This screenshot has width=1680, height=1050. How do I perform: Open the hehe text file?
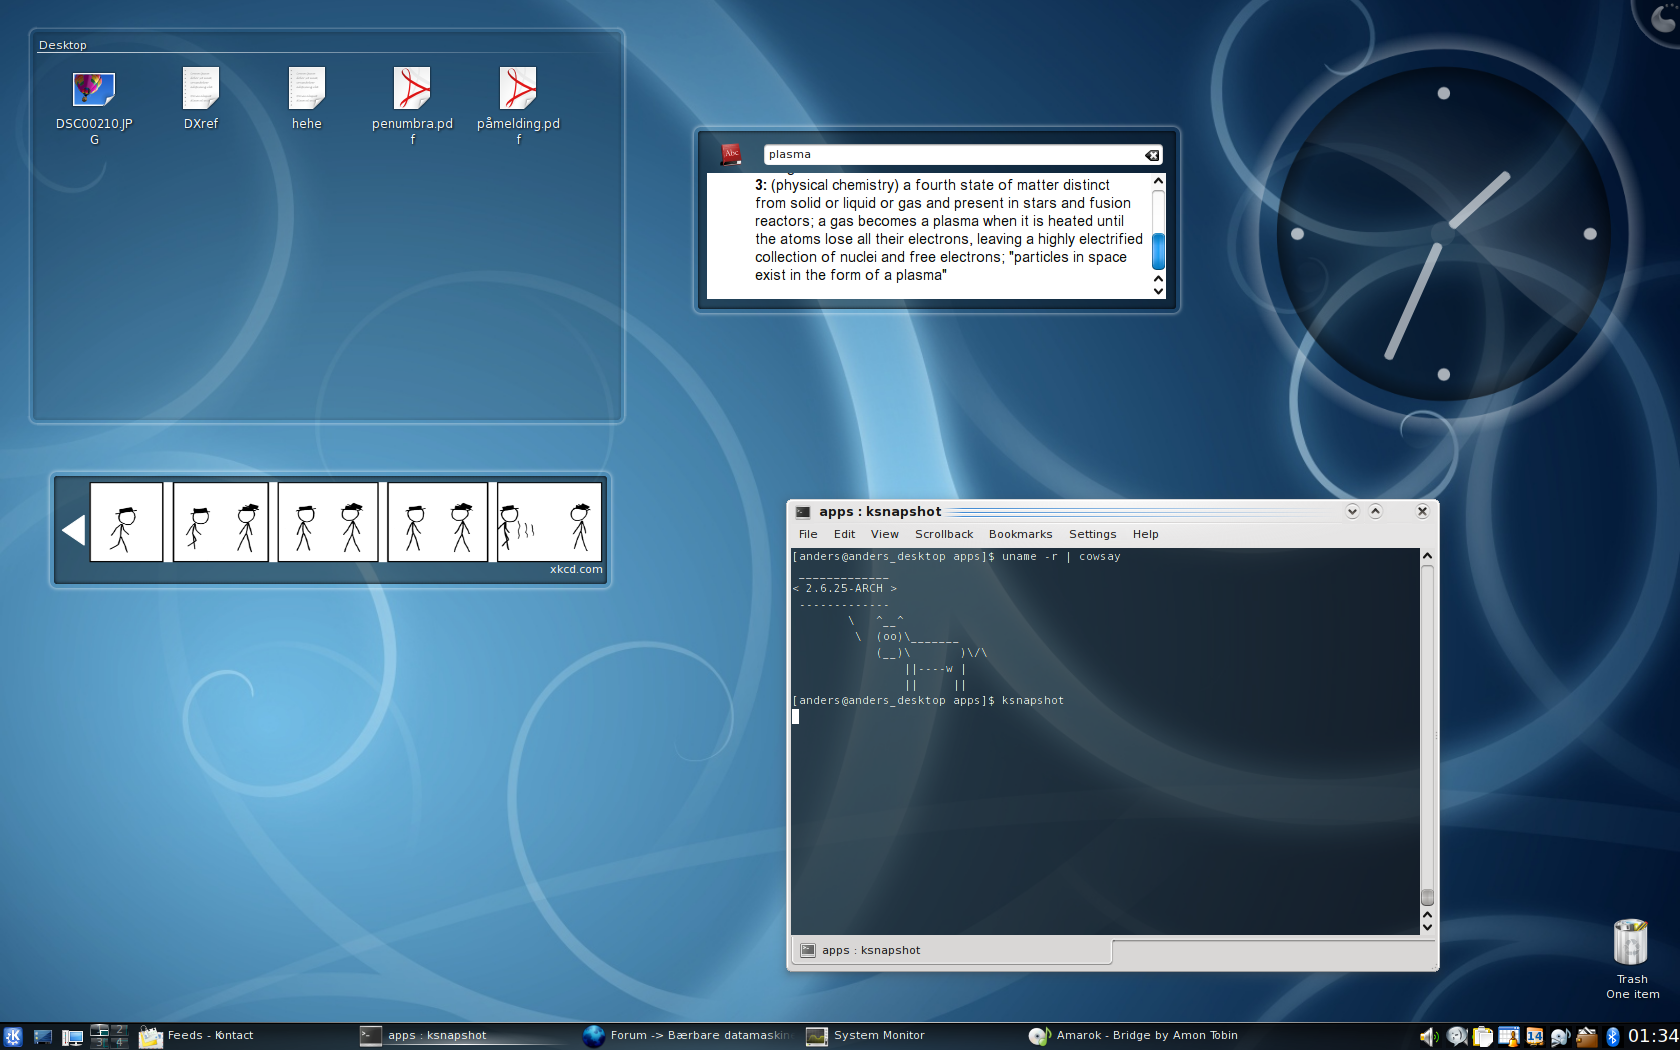(x=307, y=99)
